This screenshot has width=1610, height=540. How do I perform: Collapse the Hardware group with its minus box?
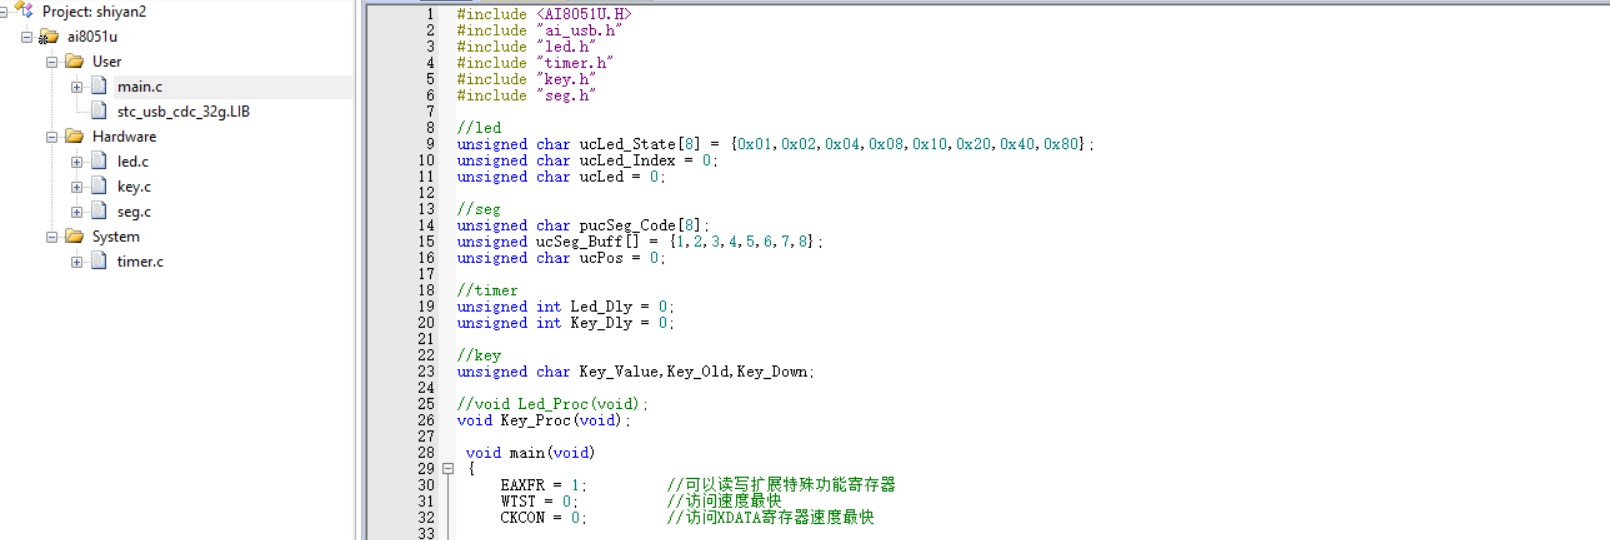[52, 137]
